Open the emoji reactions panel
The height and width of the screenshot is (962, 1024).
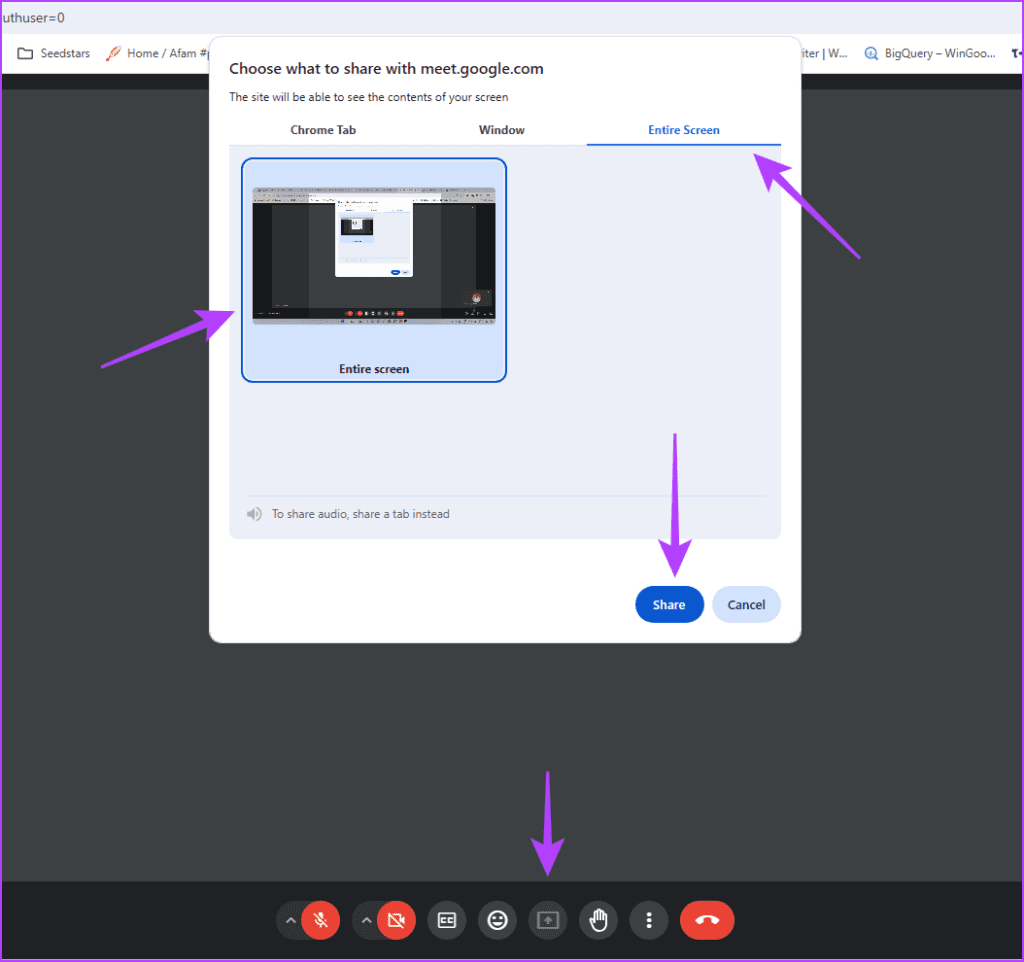pos(497,920)
